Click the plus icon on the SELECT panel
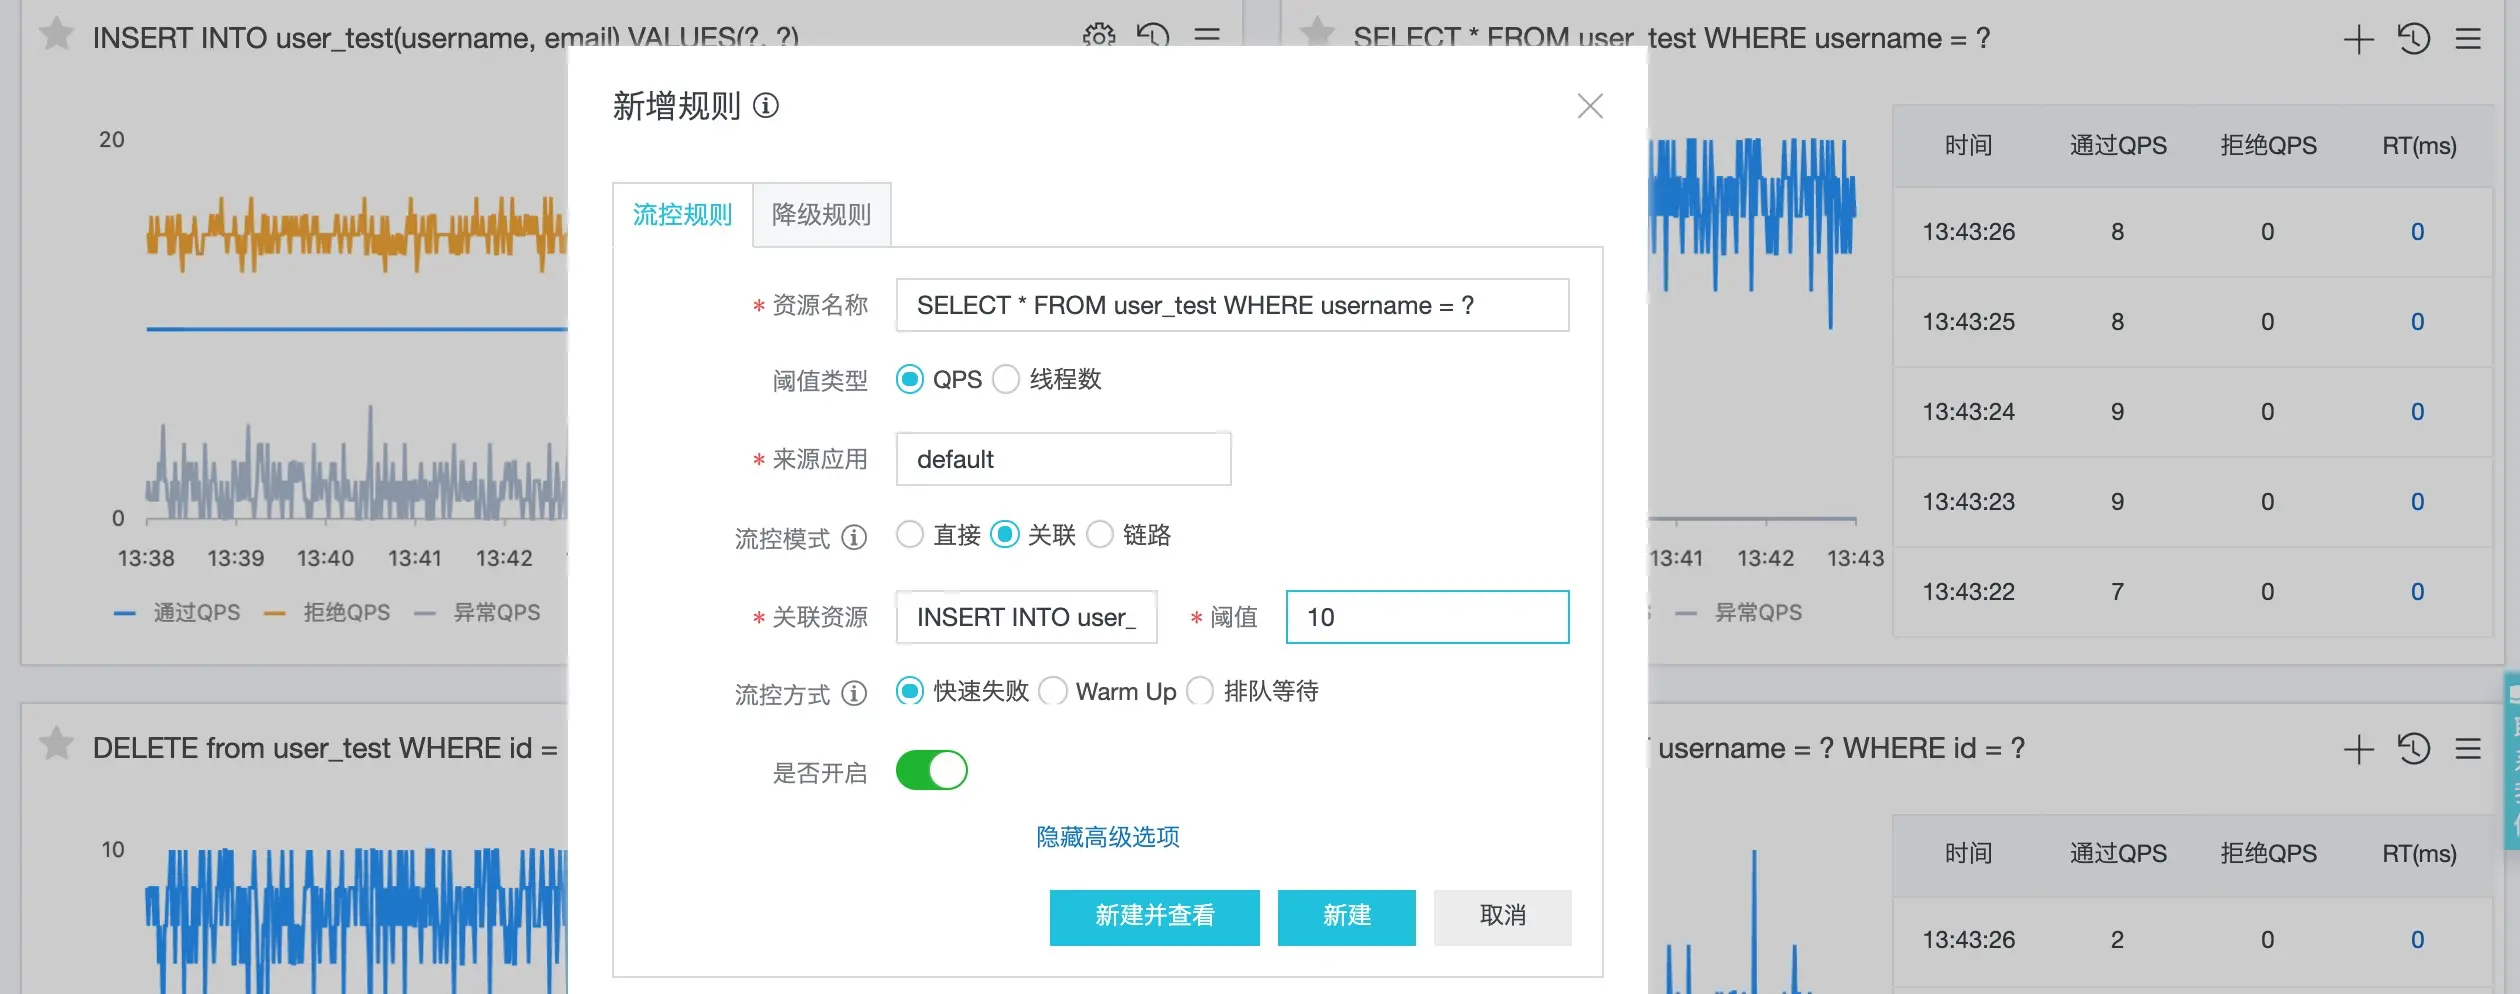The height and width of the screenshot is (994, 2520). pos(2359,39)
